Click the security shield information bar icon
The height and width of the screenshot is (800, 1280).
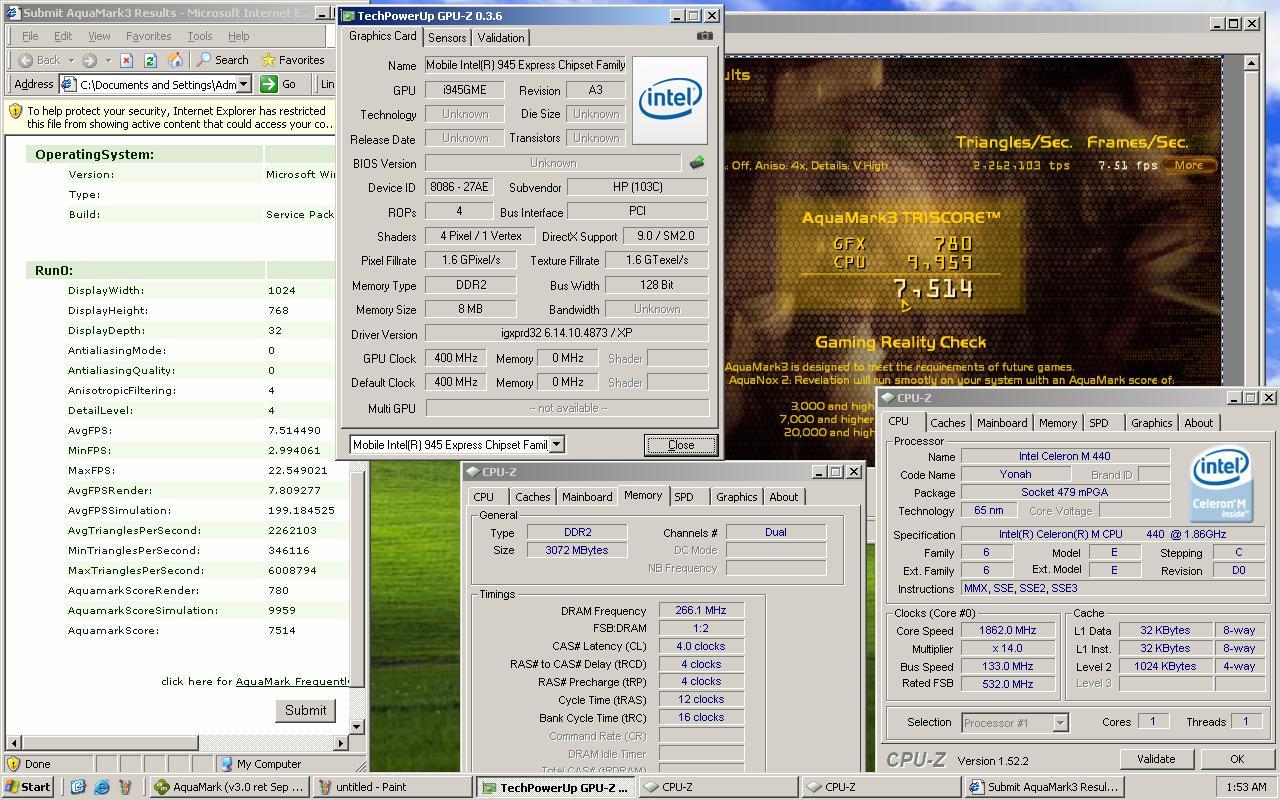click(15, 112)
